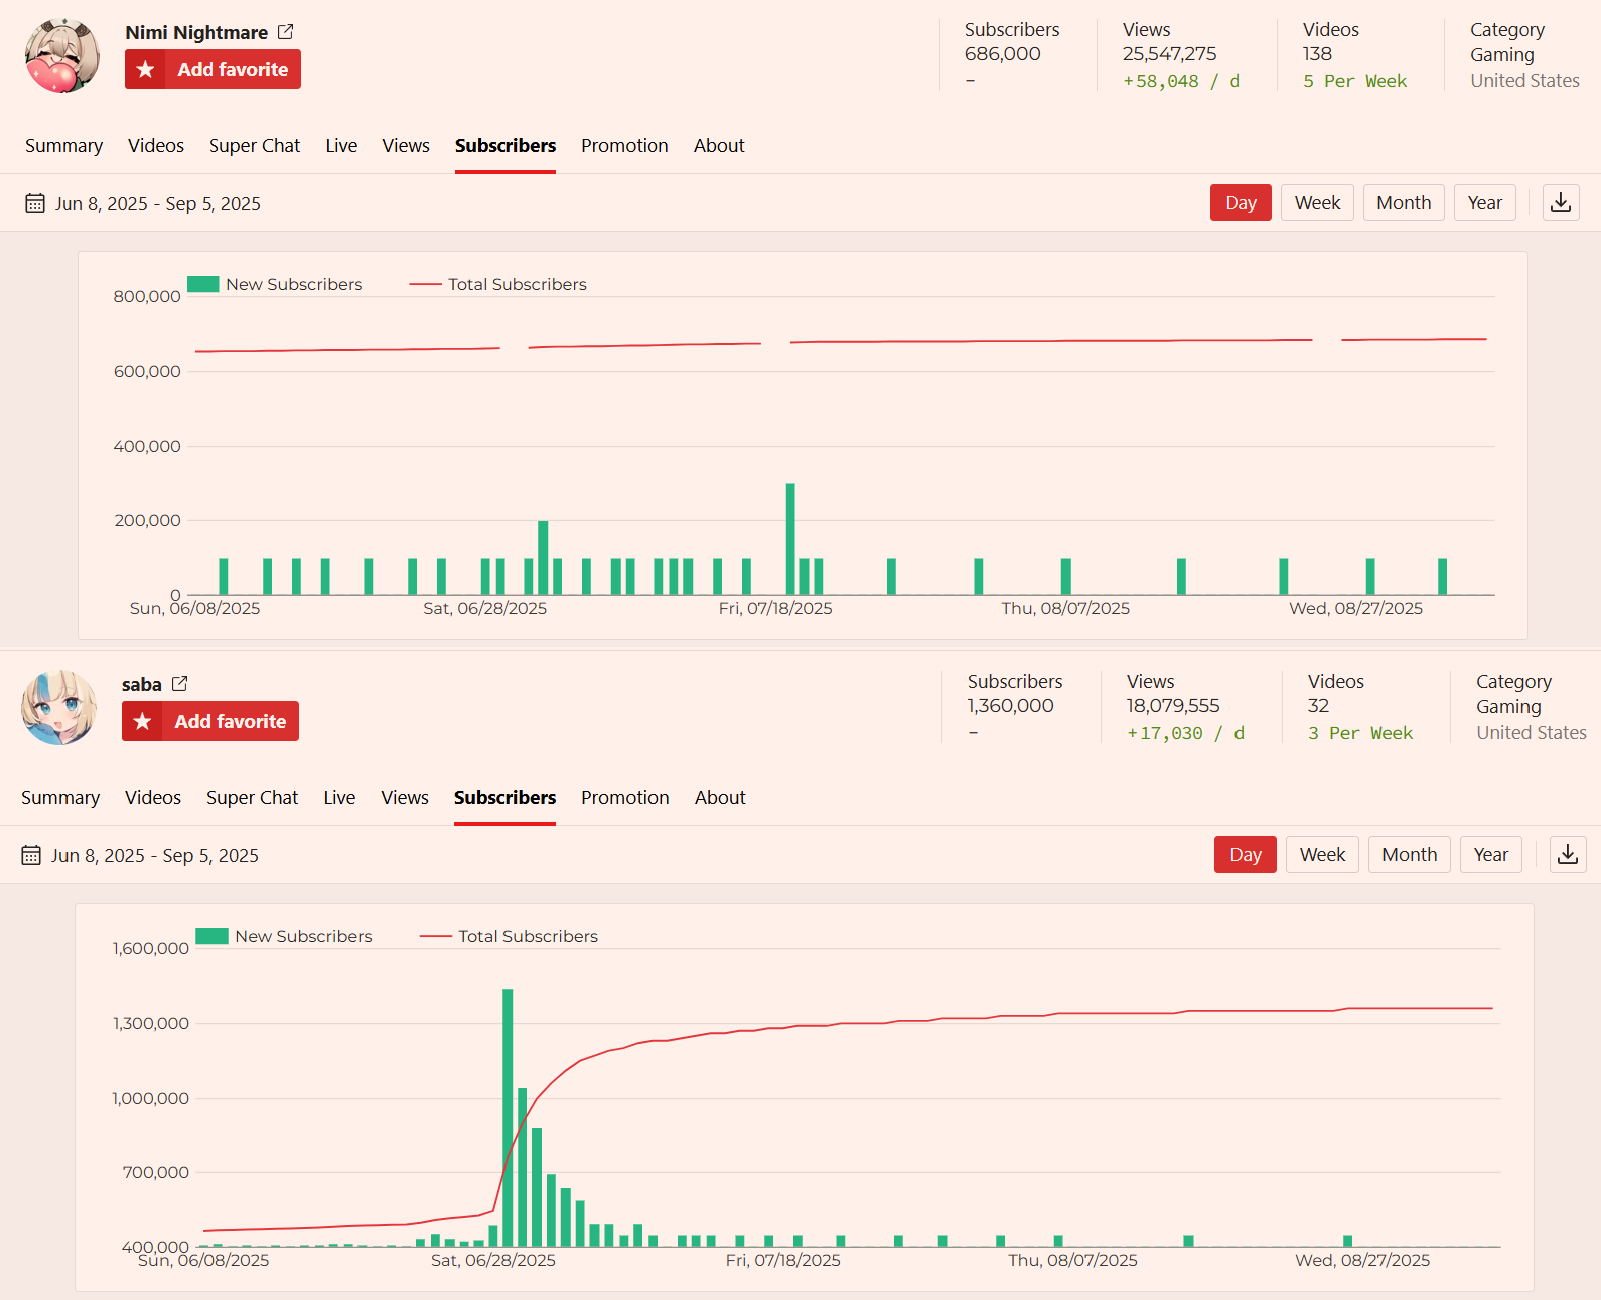Select Day granularity for Nimi Nightmare chart
Image resolution: width=1601 pixels, height=1300 pixels.
(x=1241, y=203)
